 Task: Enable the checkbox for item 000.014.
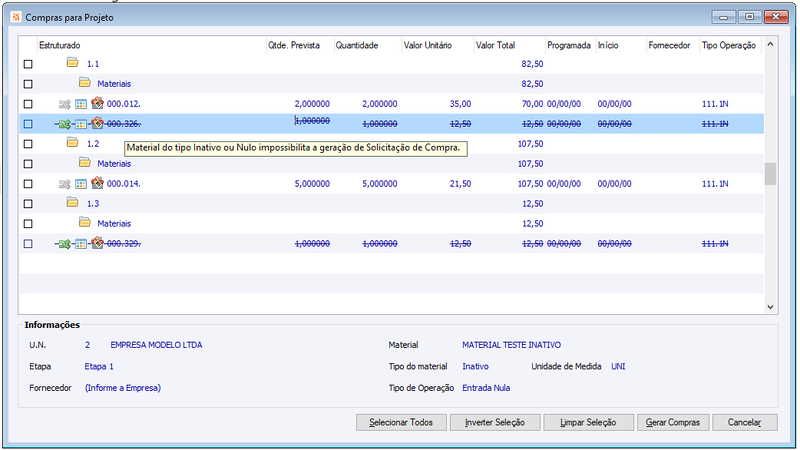[x=28, y=184]
